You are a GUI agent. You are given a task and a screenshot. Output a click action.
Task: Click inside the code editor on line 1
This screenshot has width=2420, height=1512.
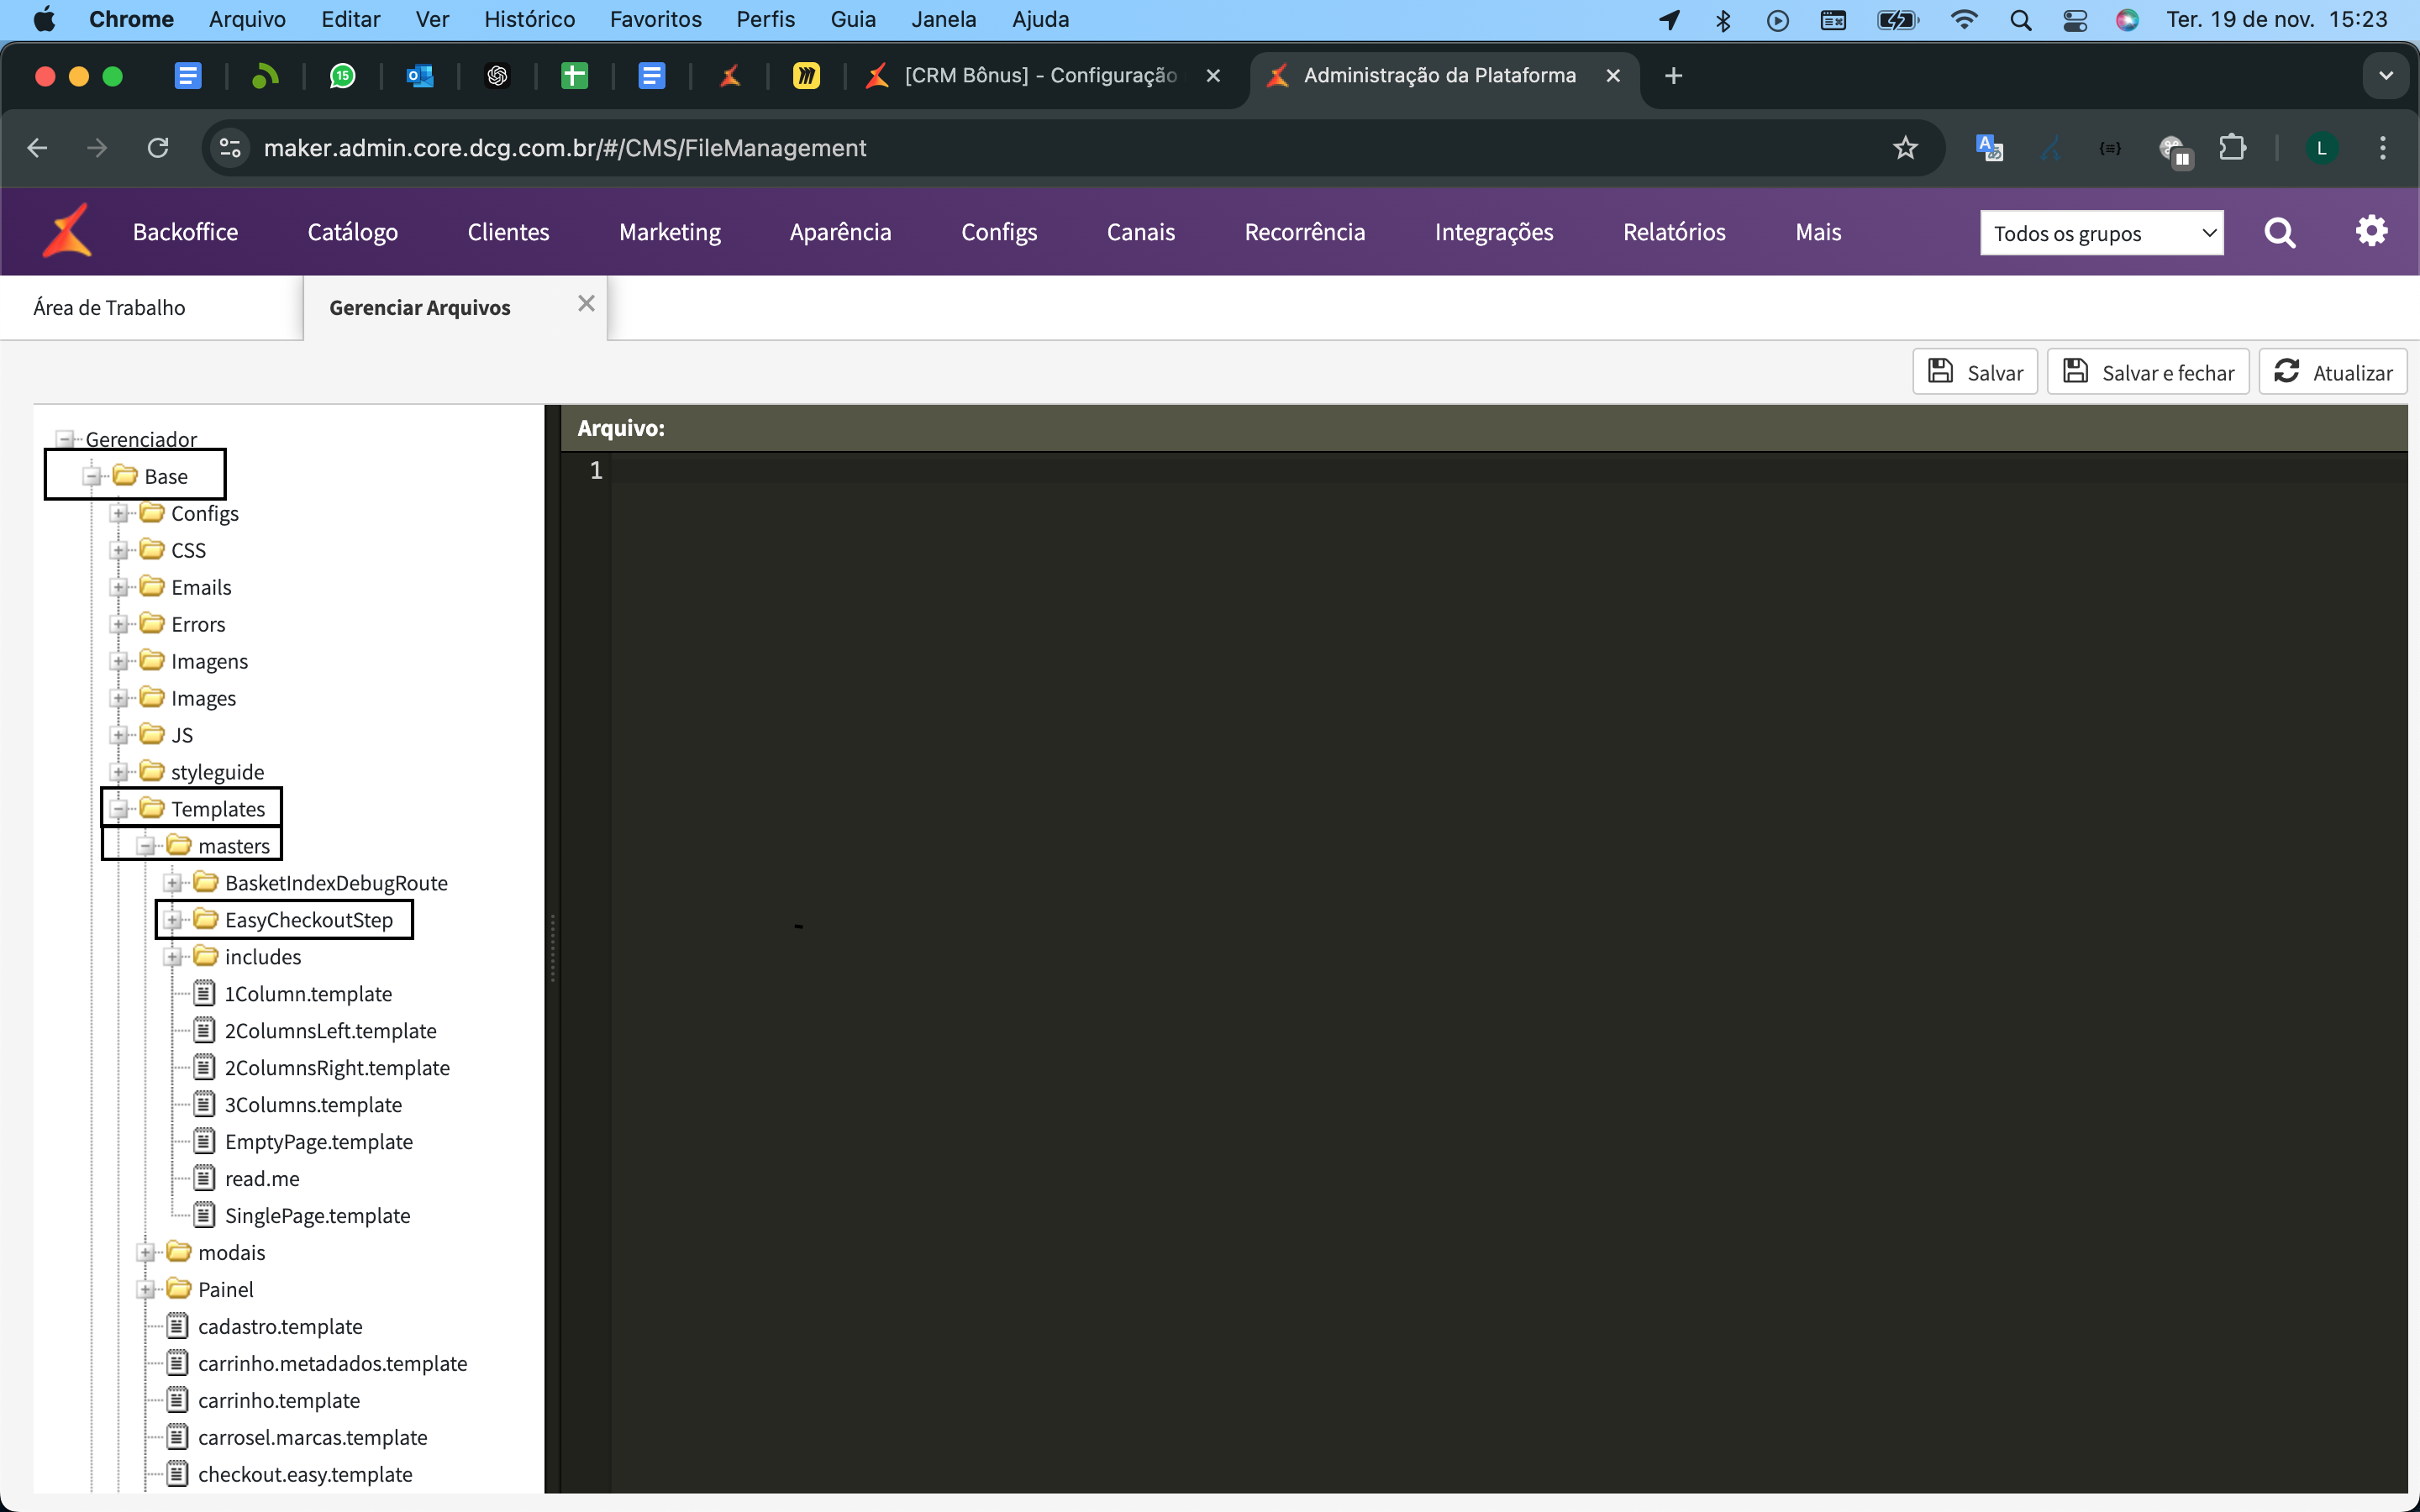pos(1508,470)
